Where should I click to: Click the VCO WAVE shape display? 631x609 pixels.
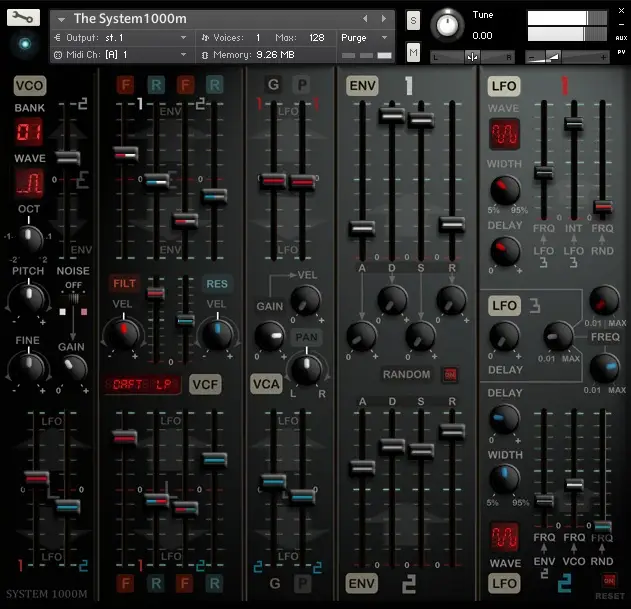[29, 183]
